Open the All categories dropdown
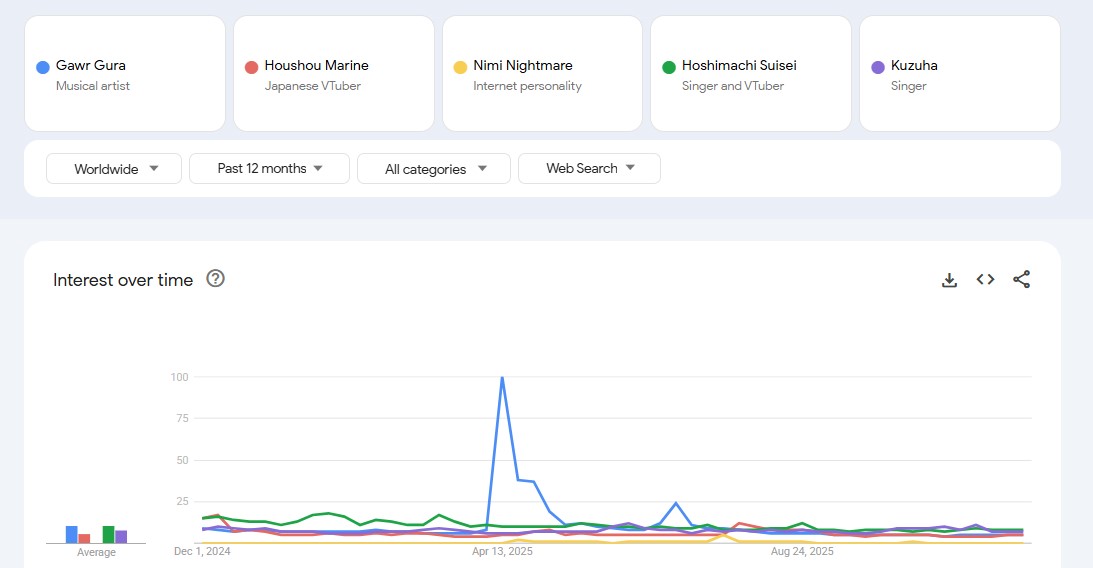 point(434,169)
